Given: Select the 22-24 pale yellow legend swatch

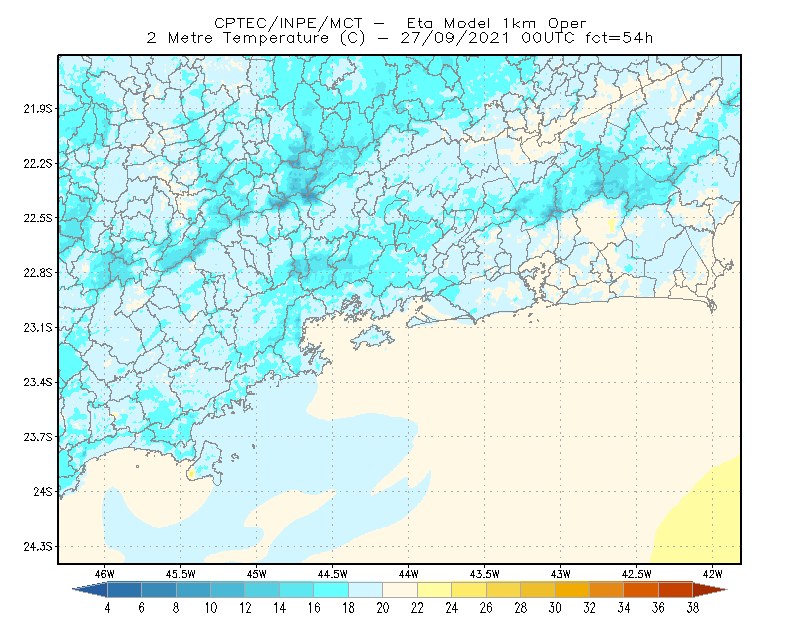Looking at the screenshot, I should point(435,590).
